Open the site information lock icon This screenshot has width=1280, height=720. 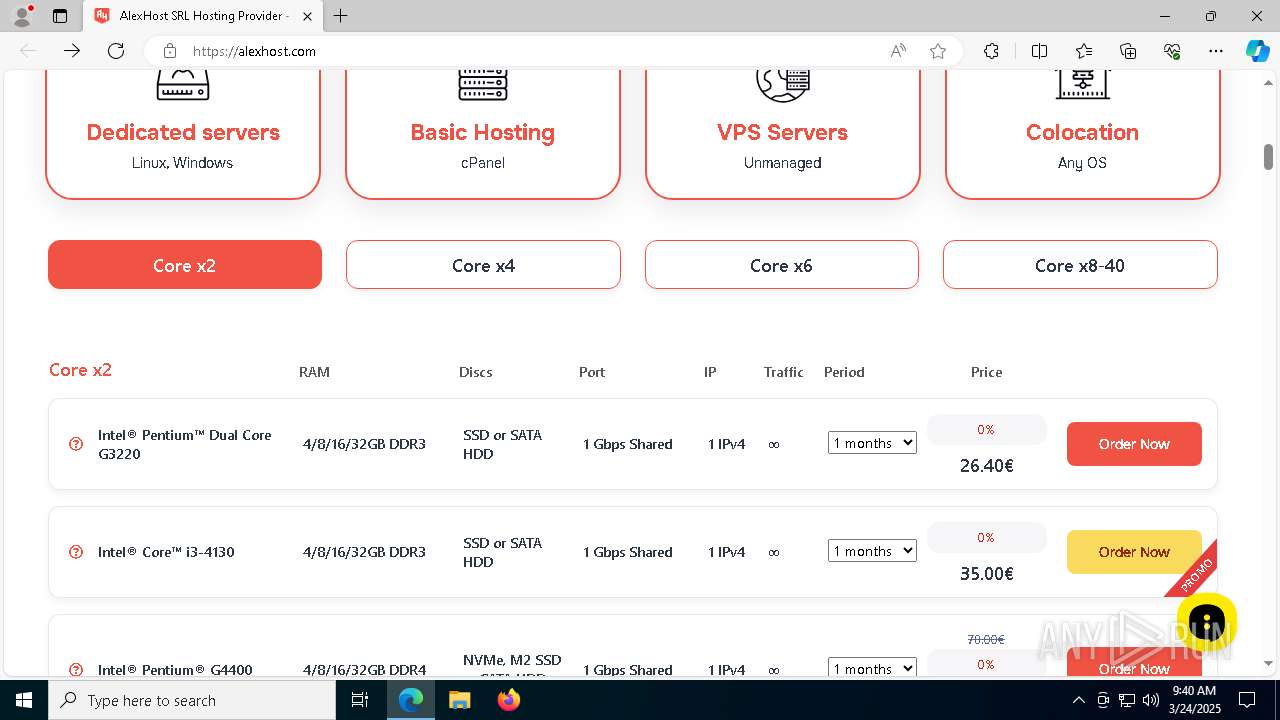(170, 51)
